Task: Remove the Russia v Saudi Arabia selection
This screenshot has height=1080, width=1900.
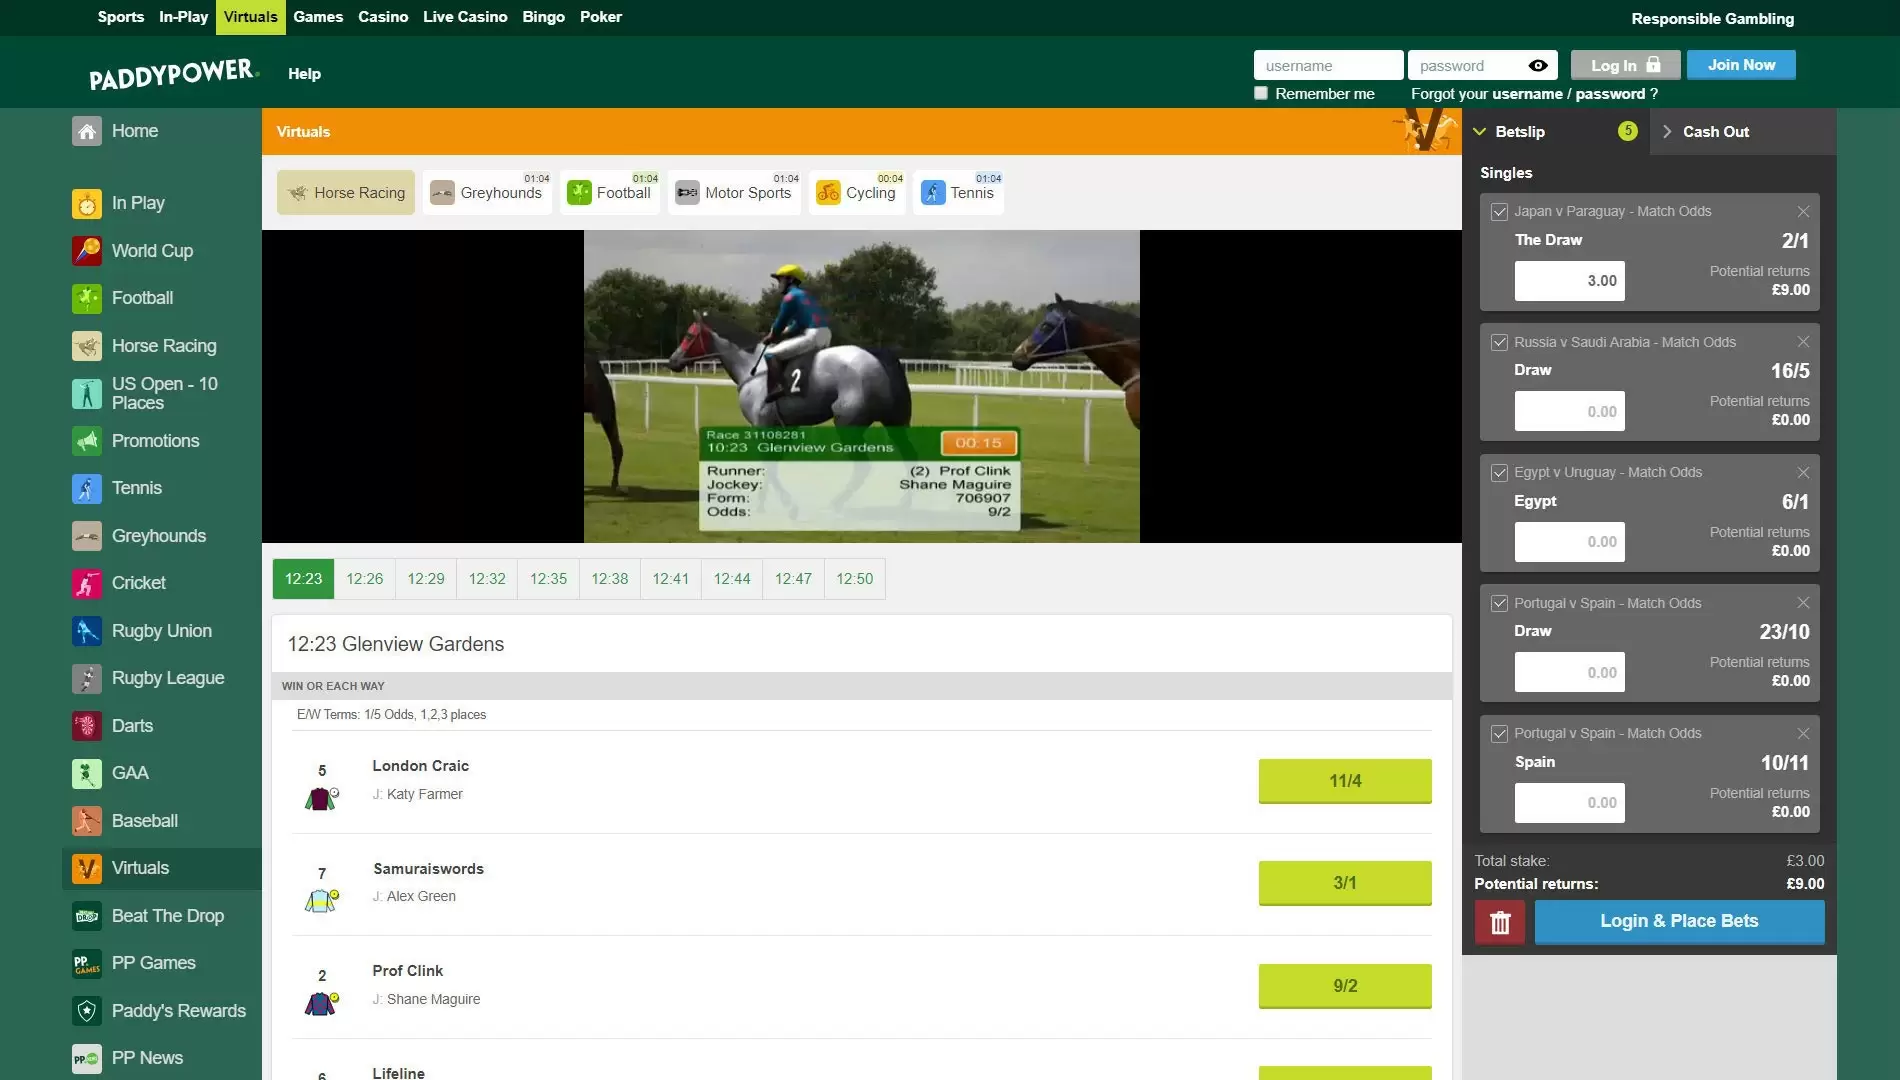Action: (x=1803, y=342)
